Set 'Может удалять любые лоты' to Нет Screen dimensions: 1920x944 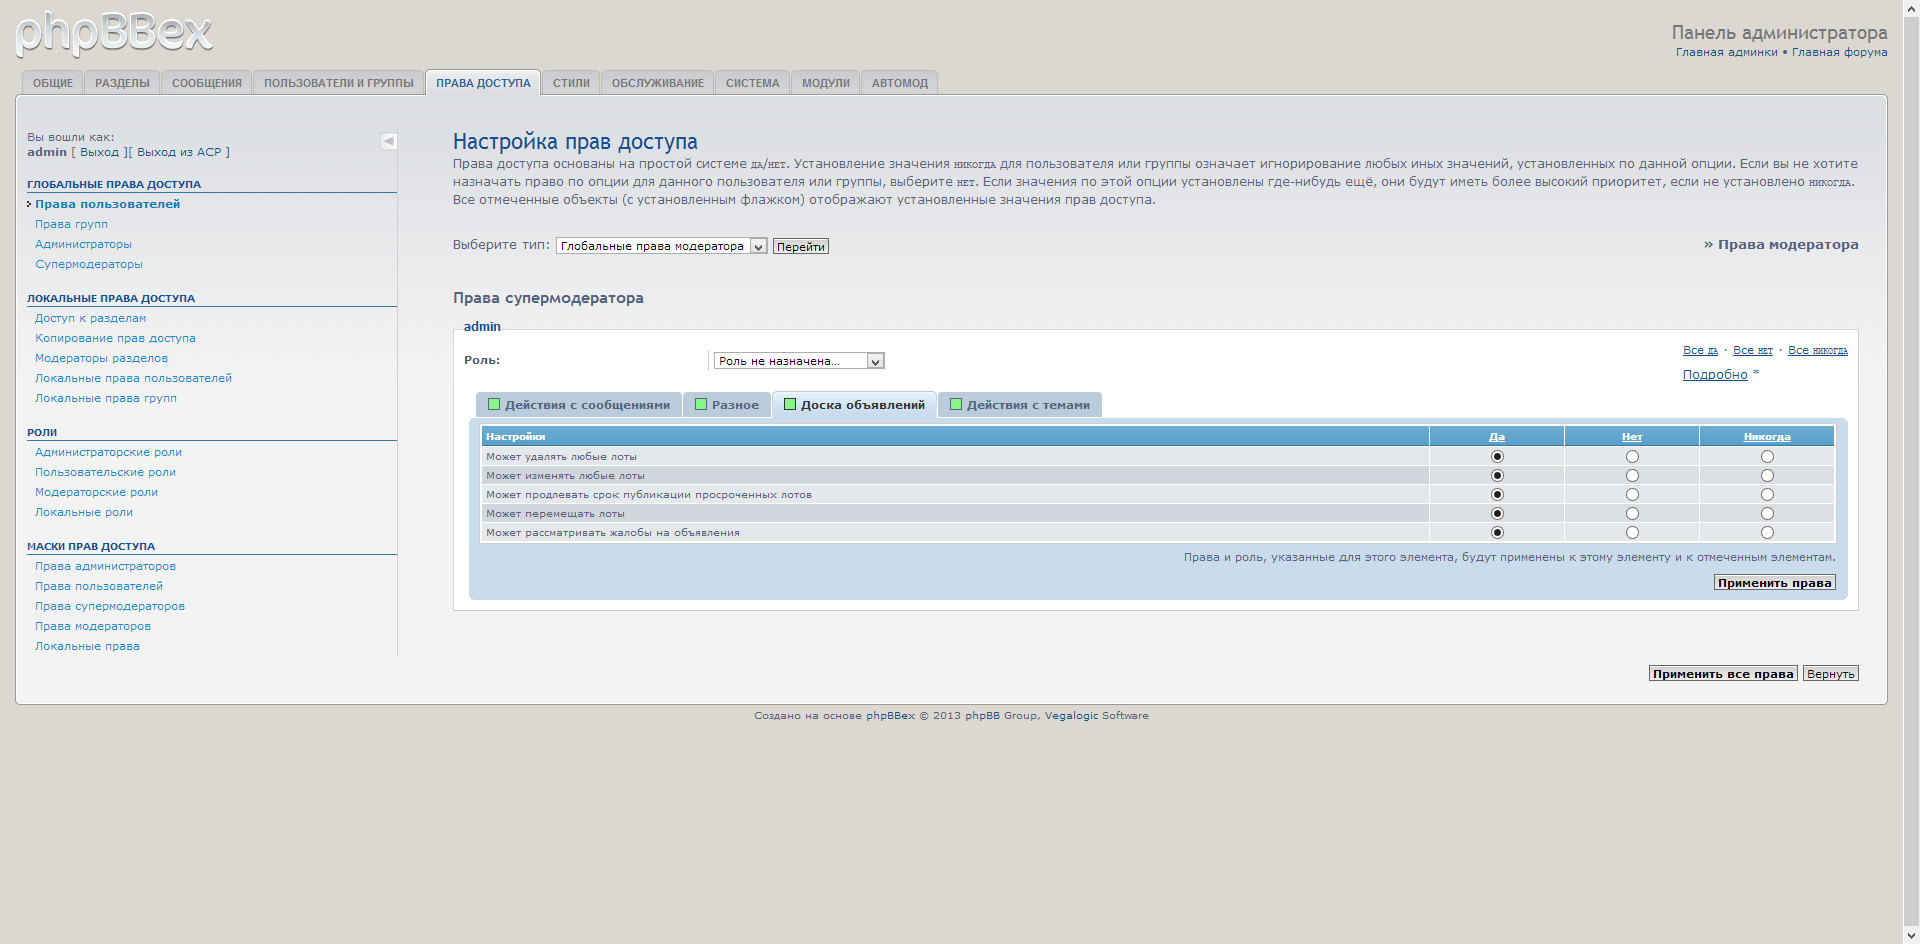(x=1632, y=457)
